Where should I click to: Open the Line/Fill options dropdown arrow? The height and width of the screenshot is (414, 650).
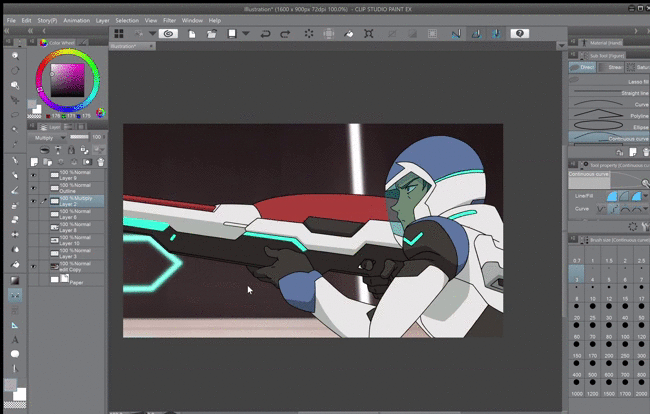click(x=646, y=196)
